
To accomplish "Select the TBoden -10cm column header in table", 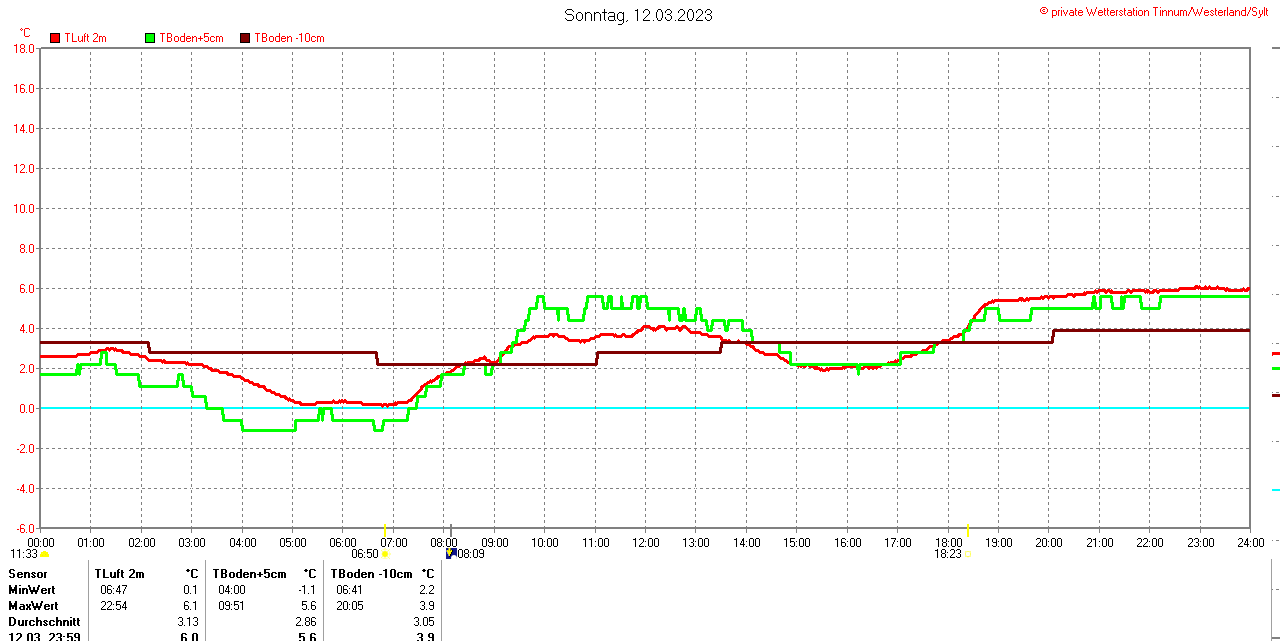I will tap(371, 574).
